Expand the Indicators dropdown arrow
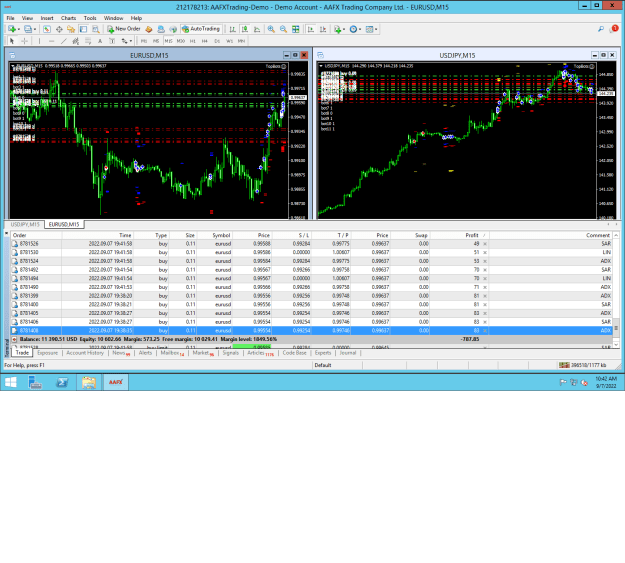This screenshot has height=563, width=625. point(344,29)
